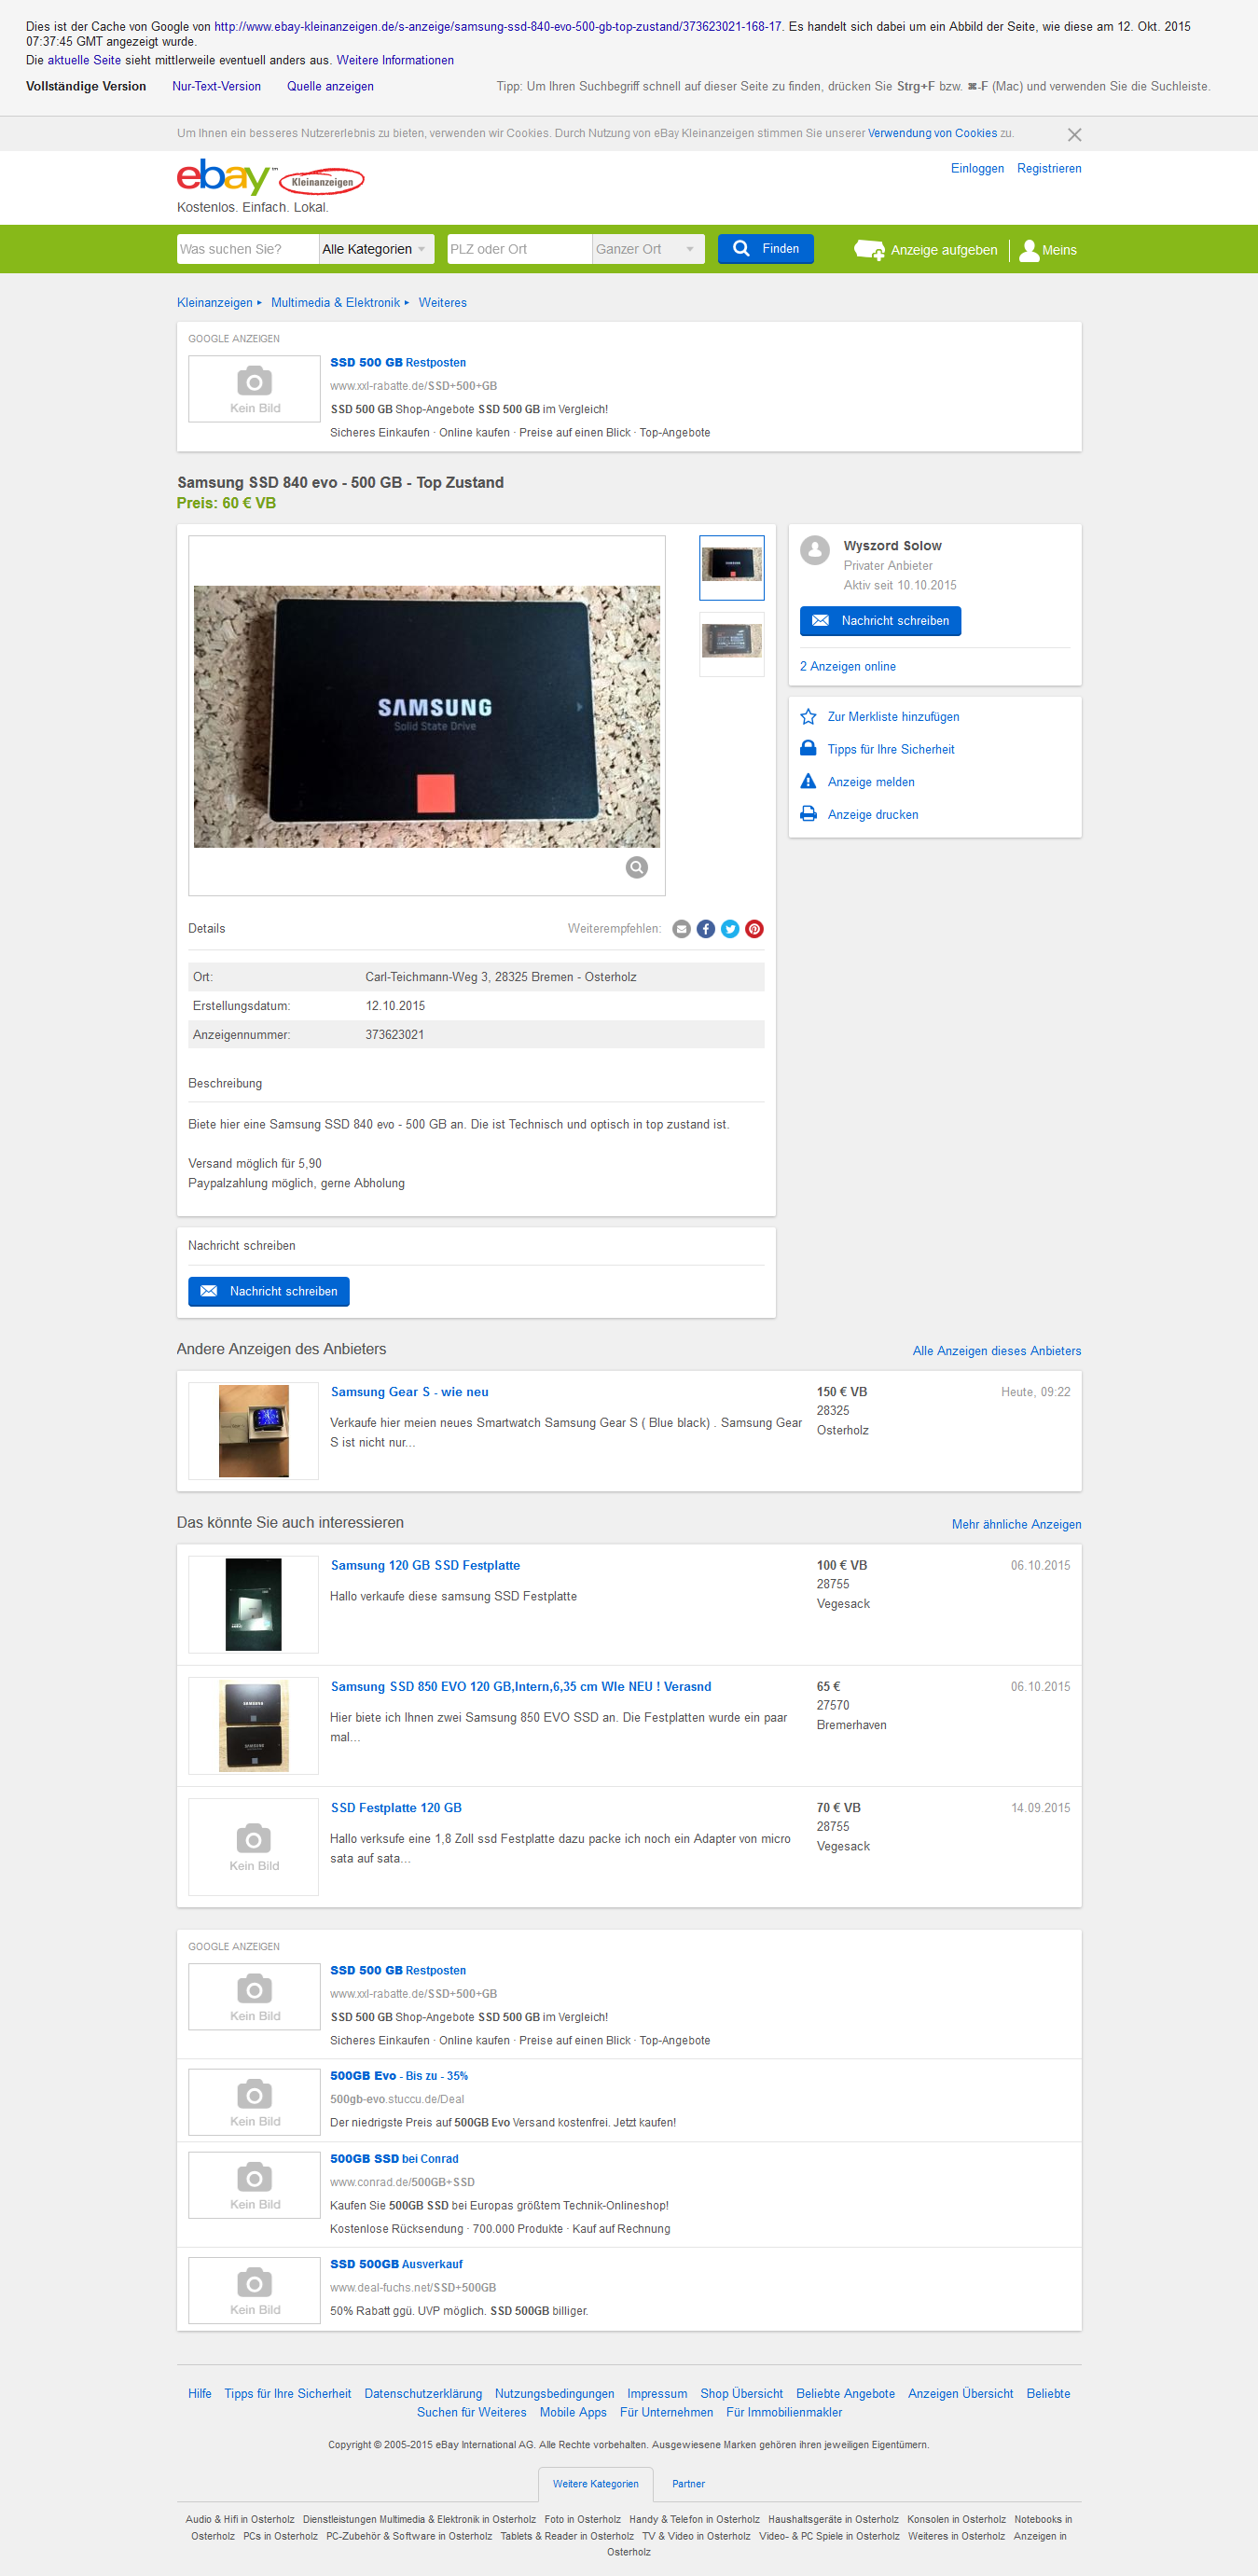This screenshot has height=2576, width=1258.
Task: Click the Weiteres breadcrumb
Action: 442,303
